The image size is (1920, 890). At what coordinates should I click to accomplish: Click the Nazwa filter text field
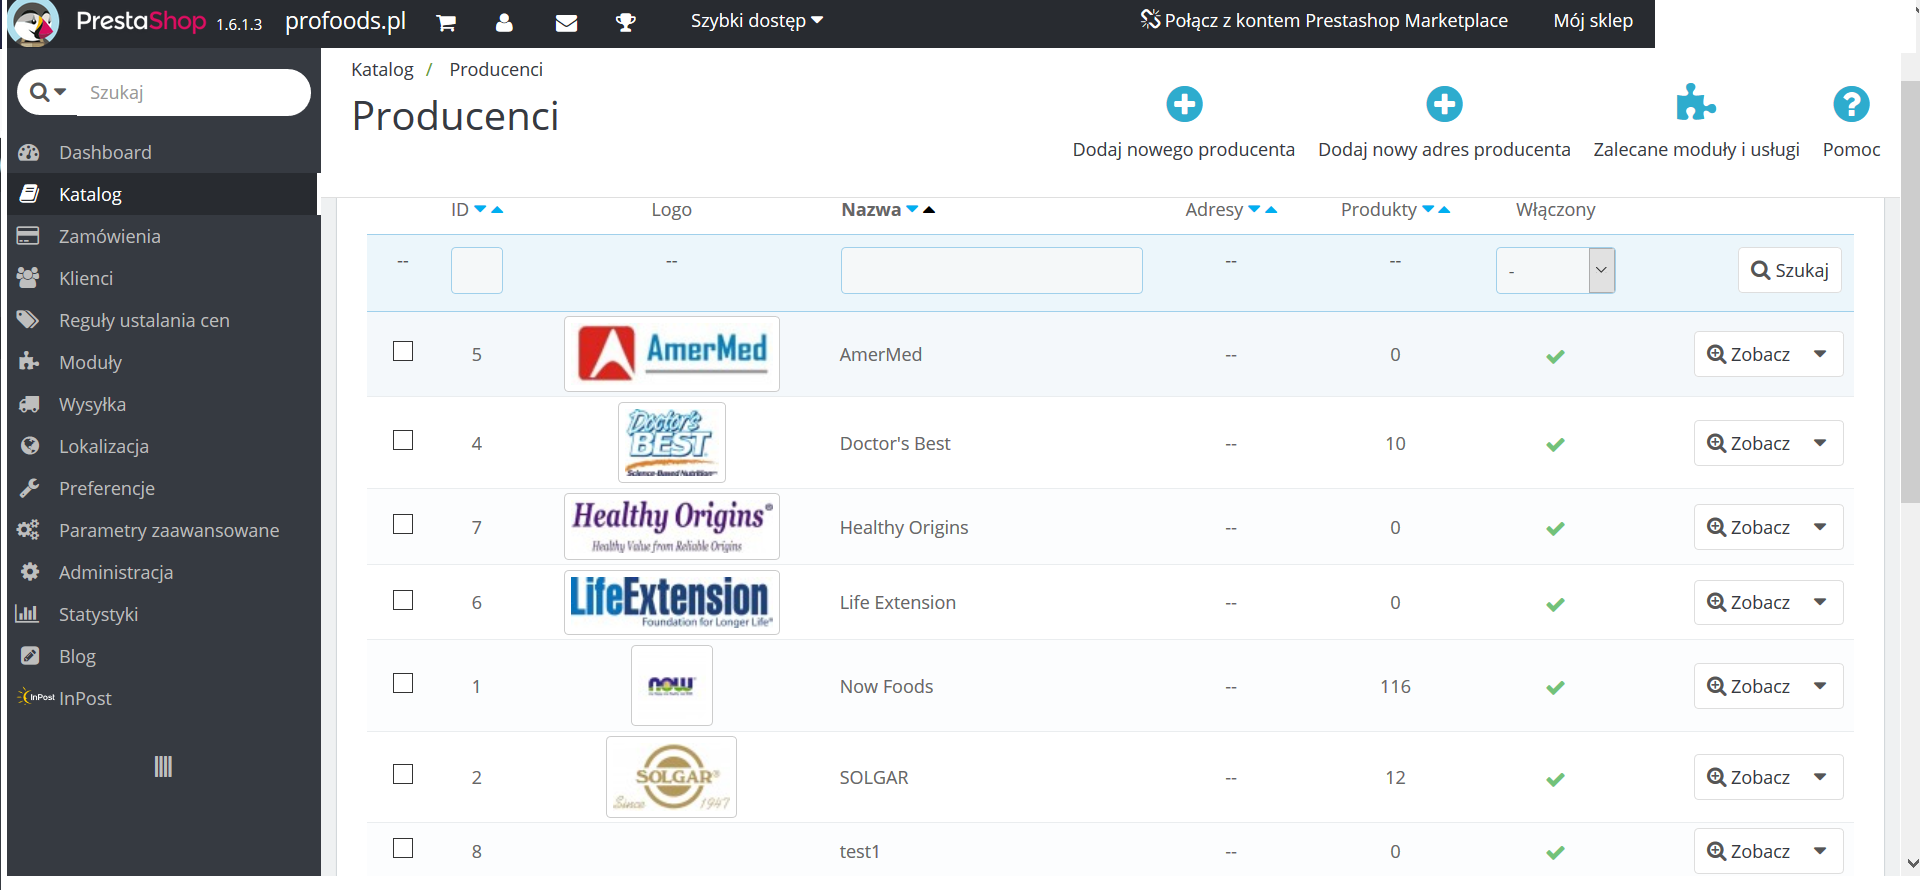point(991,270)
